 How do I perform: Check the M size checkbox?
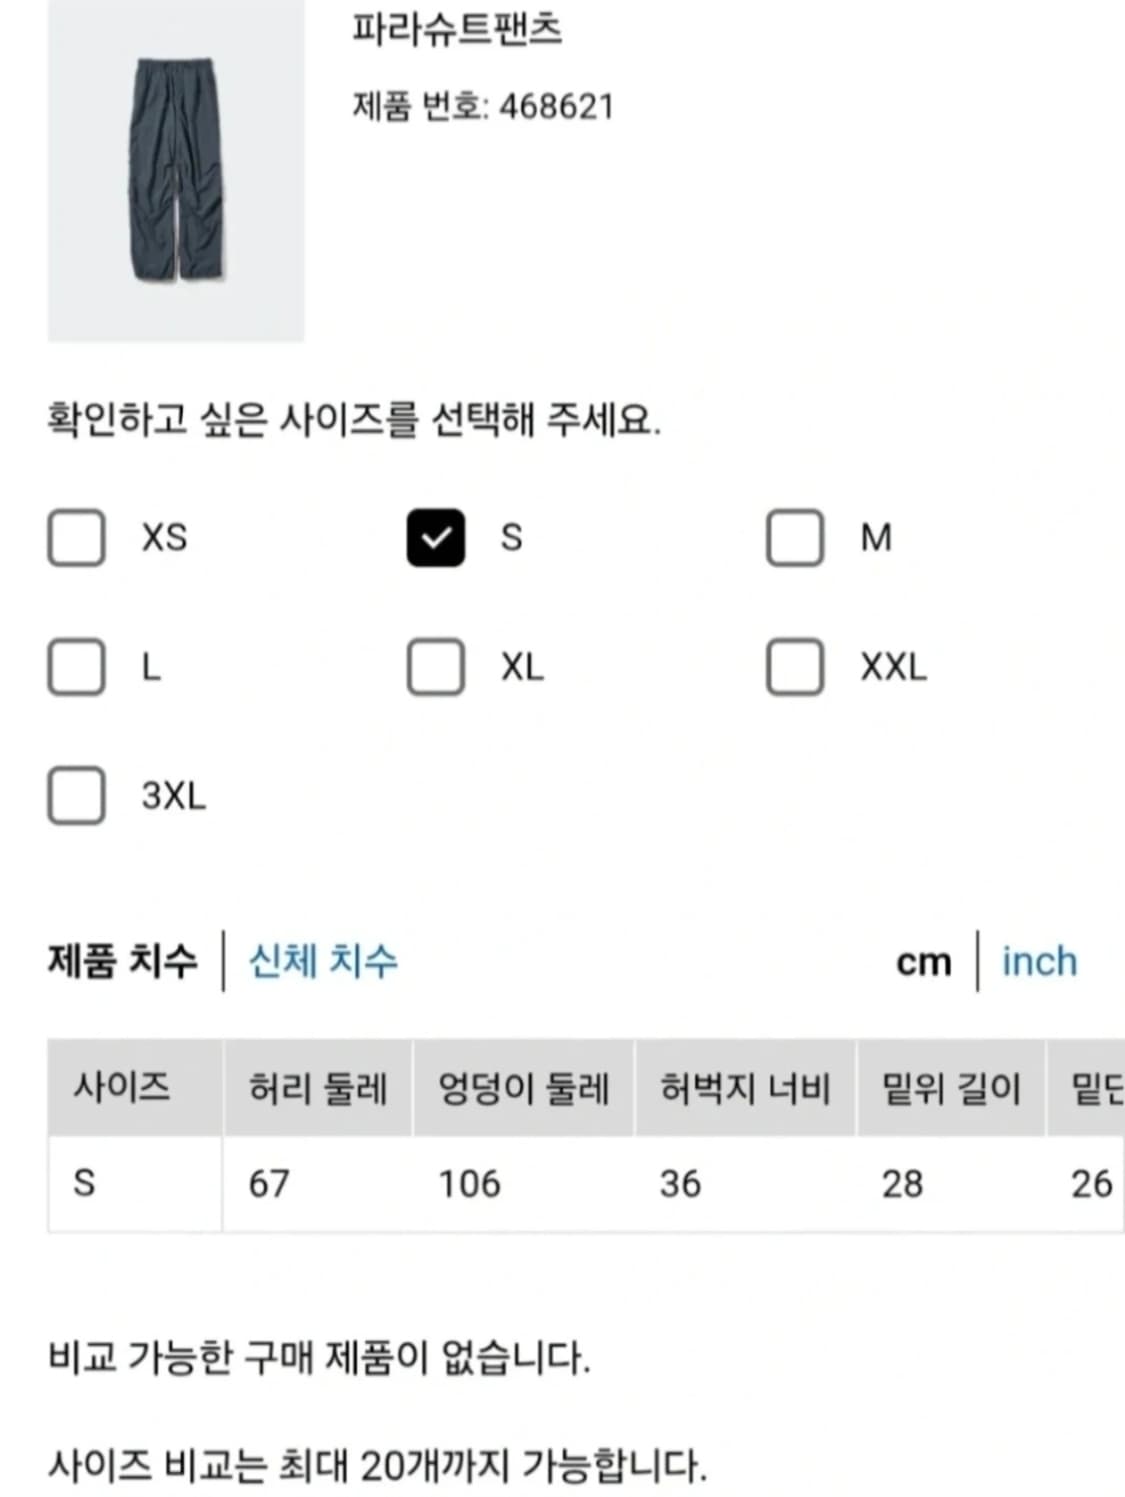tap(795, 539)
